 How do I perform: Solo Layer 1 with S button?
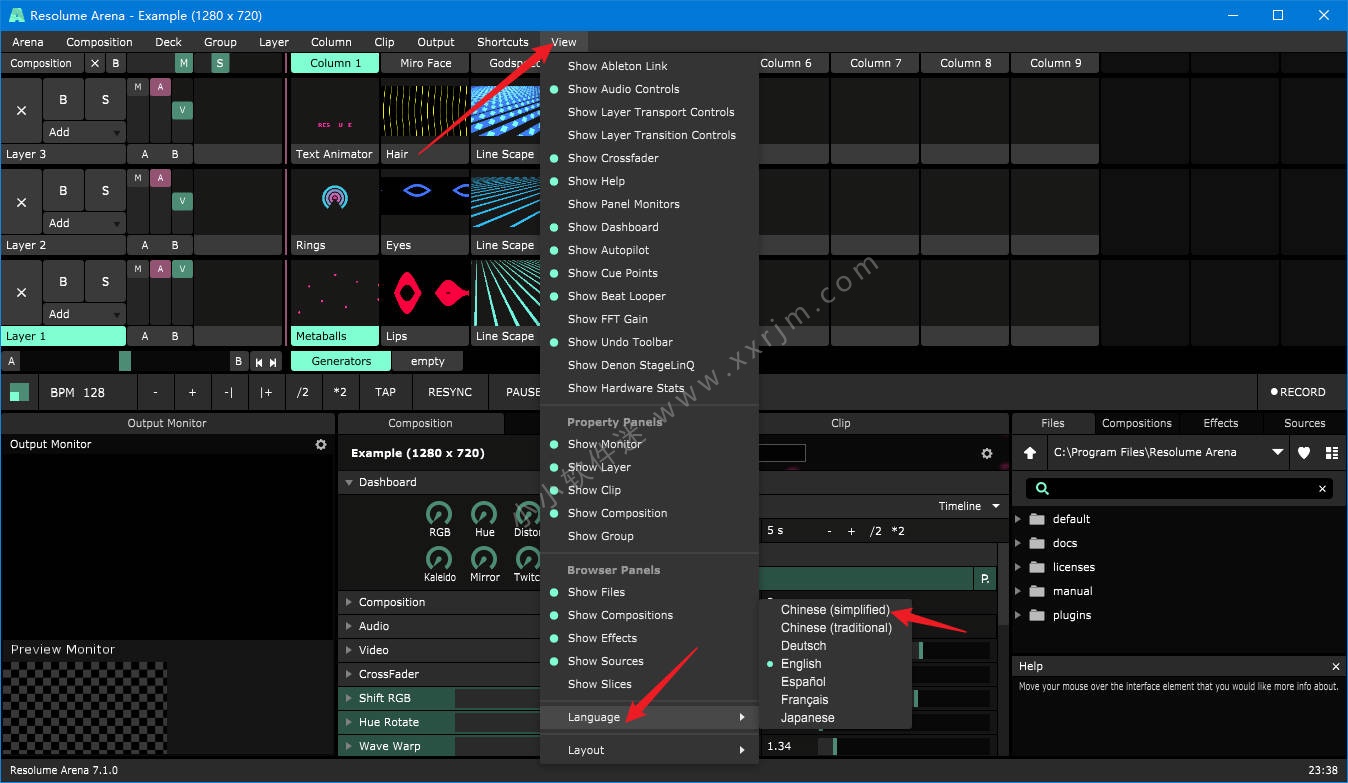point(105,281)
